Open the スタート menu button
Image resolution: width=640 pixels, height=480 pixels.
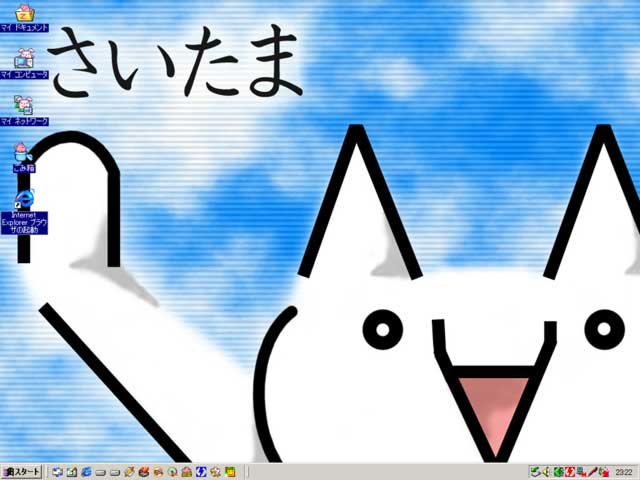21,471
